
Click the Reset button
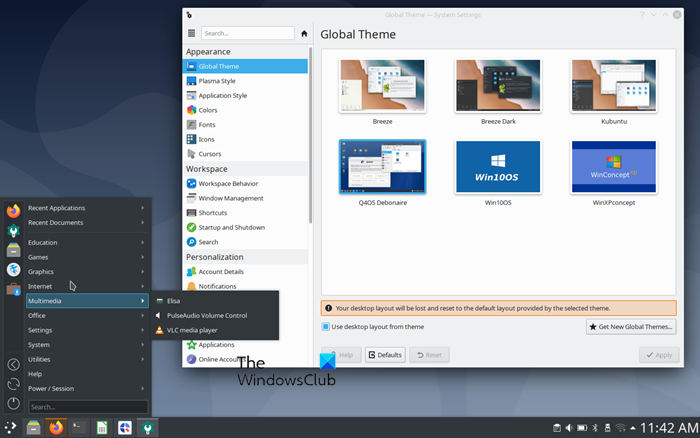coord(429,355)
